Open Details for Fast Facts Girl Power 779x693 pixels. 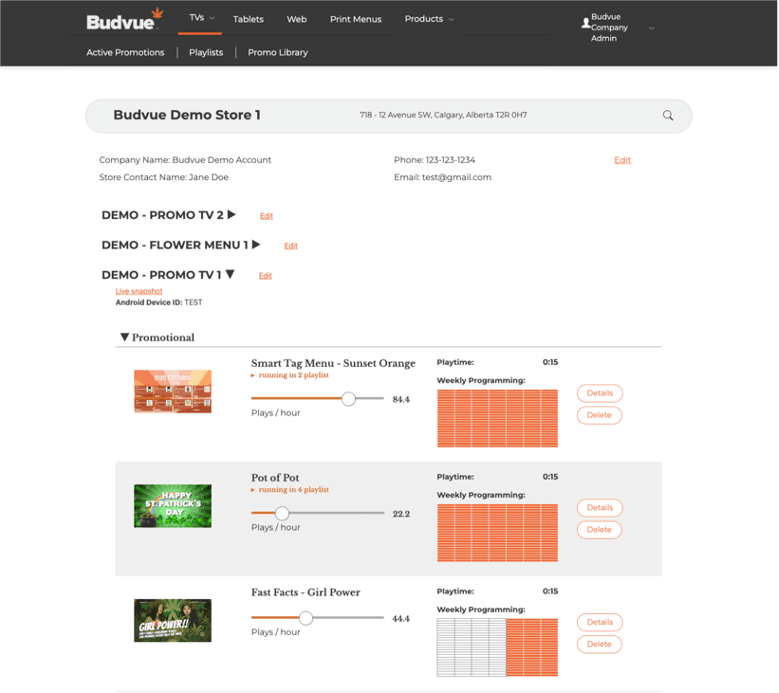600,622
